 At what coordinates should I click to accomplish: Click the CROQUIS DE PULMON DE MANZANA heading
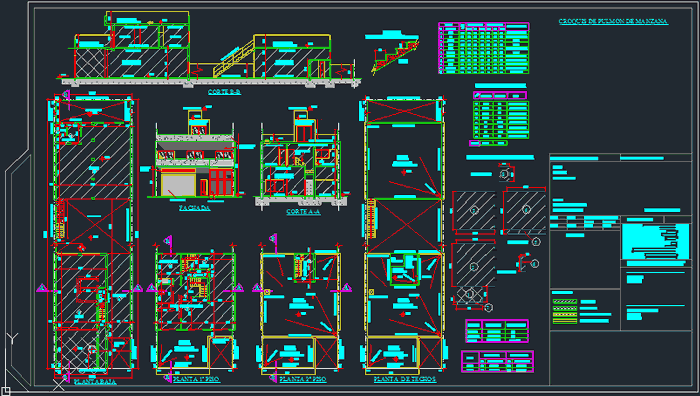(x=613, y=21)
